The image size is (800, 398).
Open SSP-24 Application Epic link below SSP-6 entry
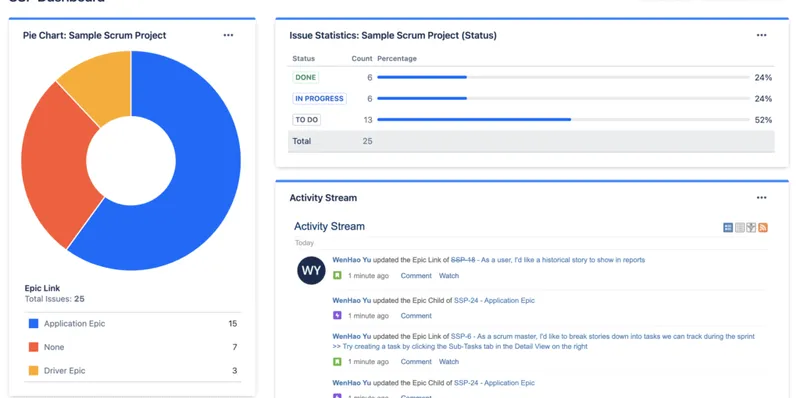pos(494,383)
